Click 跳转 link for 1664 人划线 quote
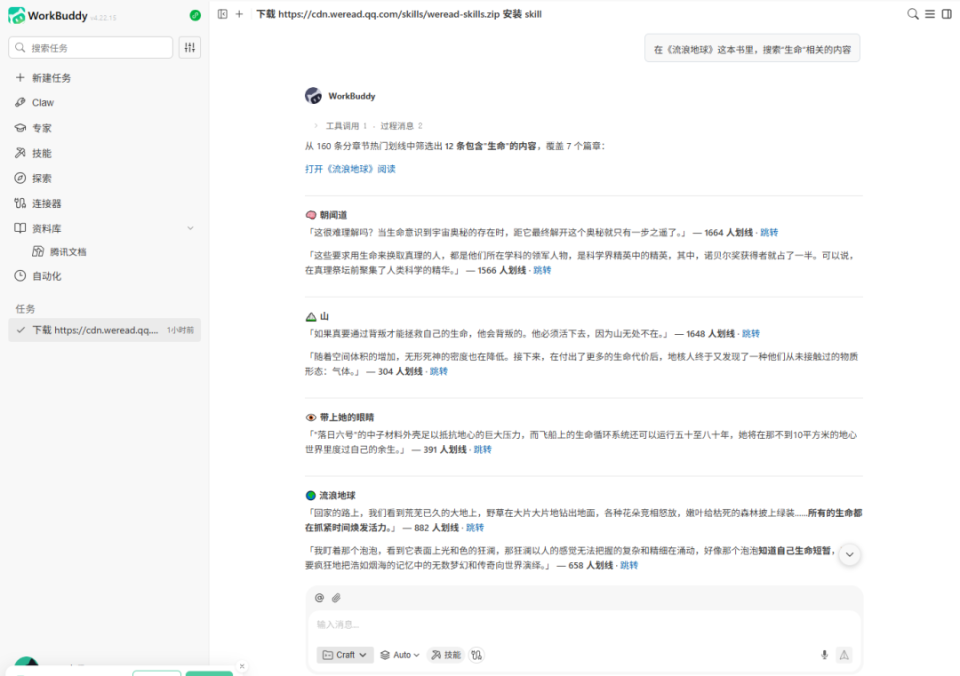 [x=769, y=233]
